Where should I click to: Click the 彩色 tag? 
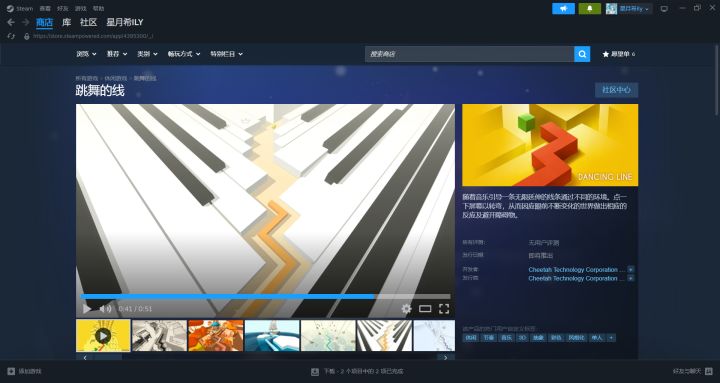(556, 338)
